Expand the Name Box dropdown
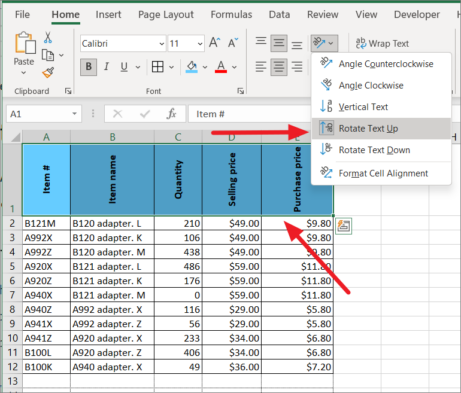461x393 pixels. [x=74, y=114]
